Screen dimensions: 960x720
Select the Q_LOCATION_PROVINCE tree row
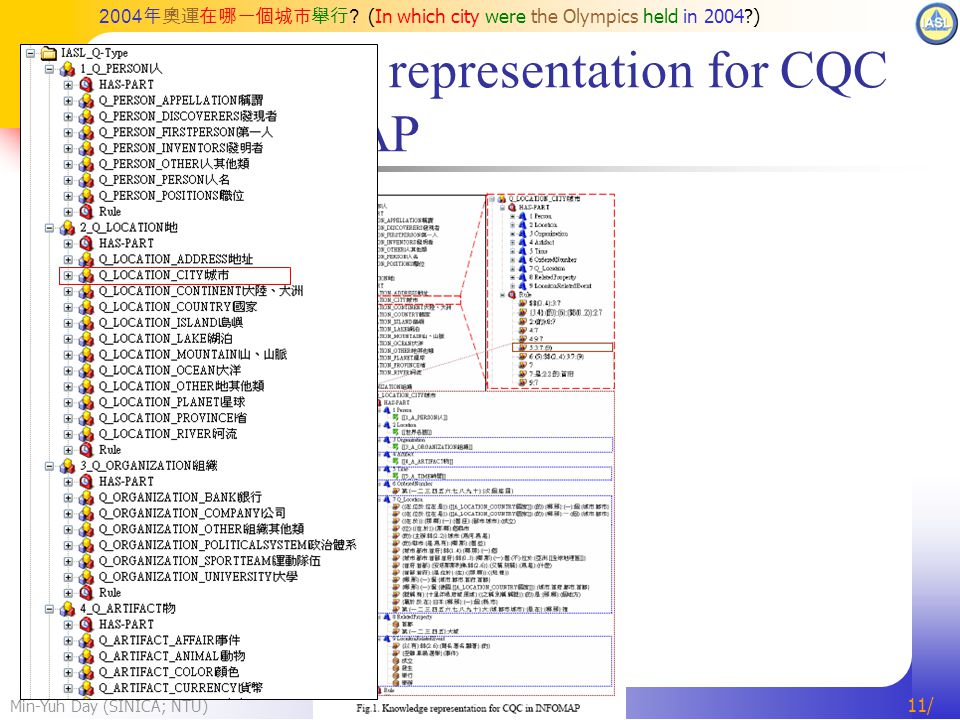pos(156,419)
